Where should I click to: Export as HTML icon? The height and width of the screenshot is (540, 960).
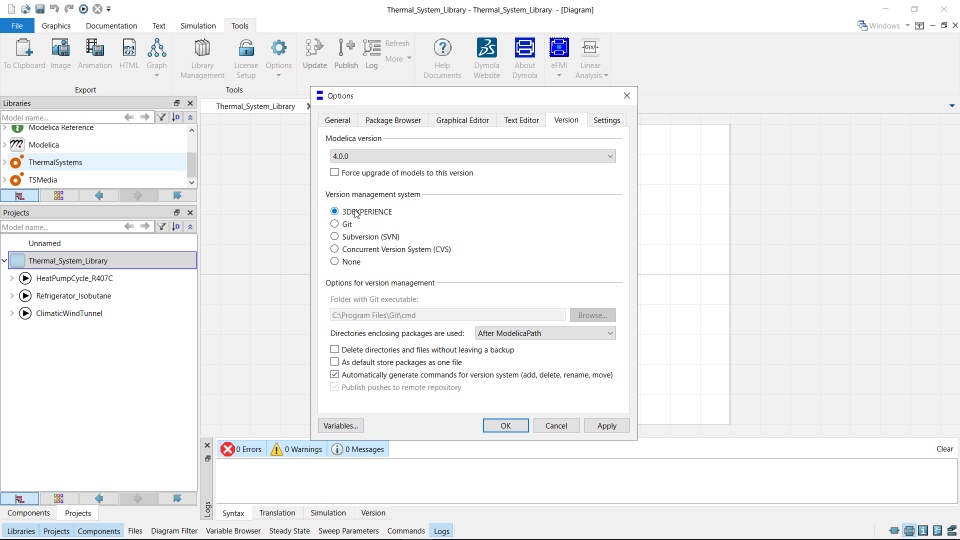(129, 48)
